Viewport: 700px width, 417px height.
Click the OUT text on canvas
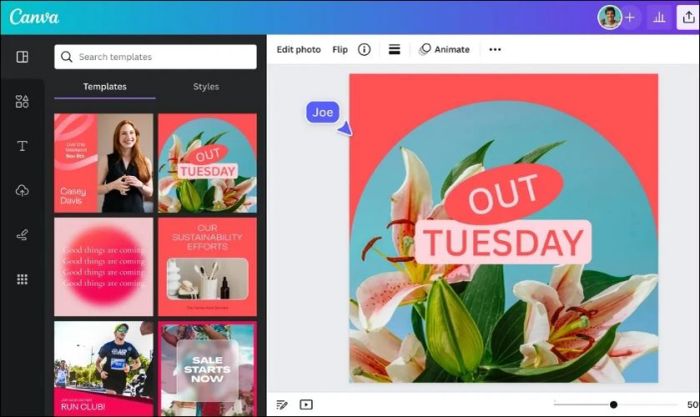503,194
